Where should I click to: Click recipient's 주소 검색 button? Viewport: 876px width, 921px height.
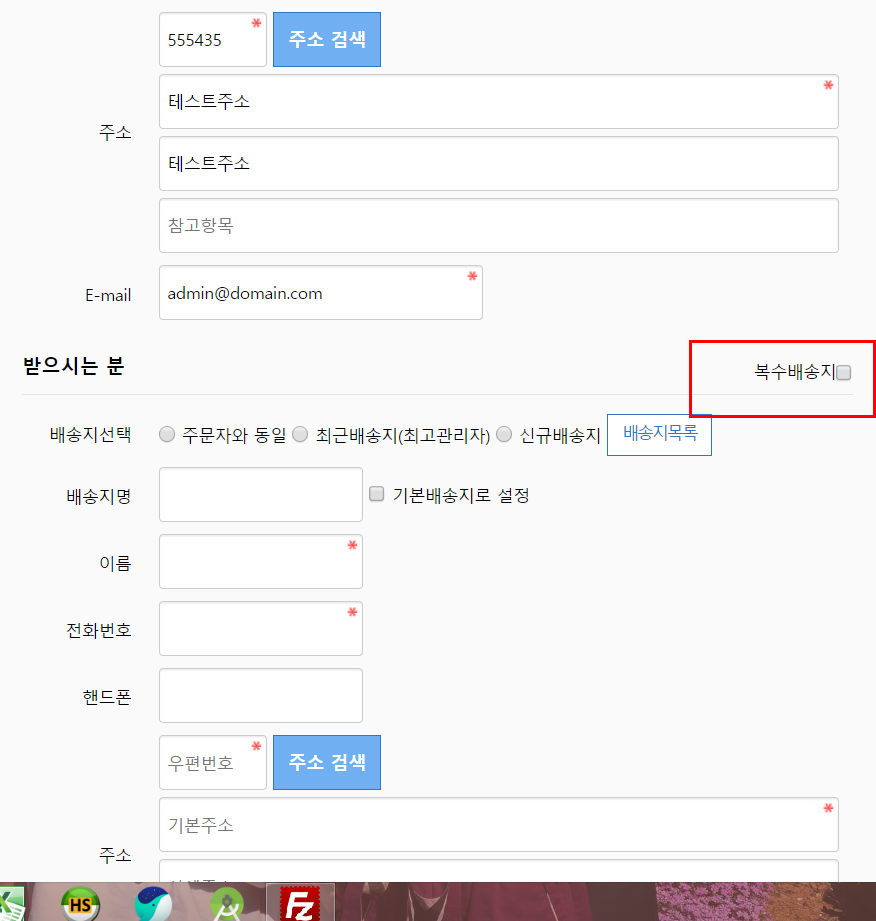(x=326, y=762)
